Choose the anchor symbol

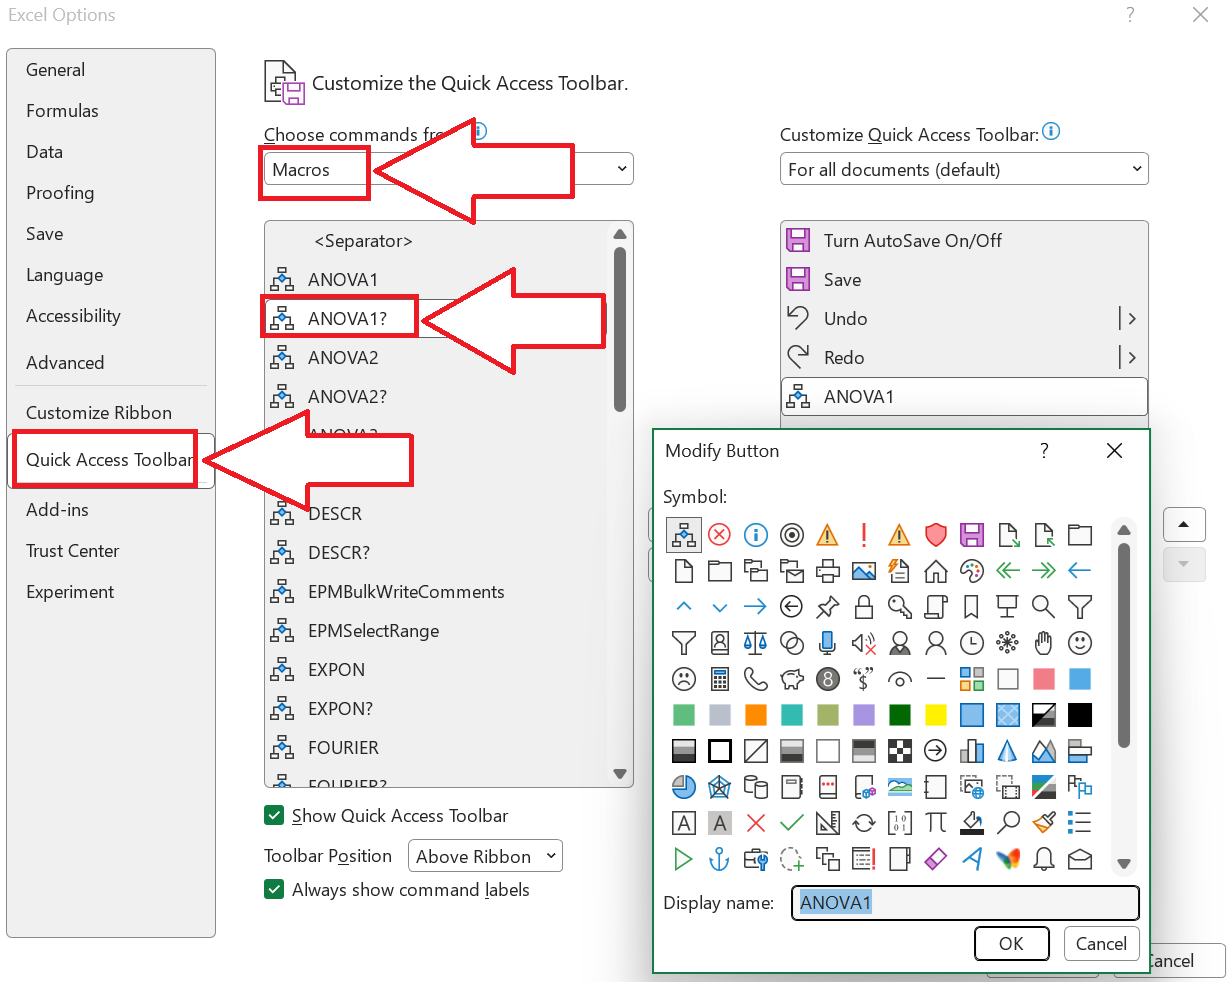click(720, 859)
